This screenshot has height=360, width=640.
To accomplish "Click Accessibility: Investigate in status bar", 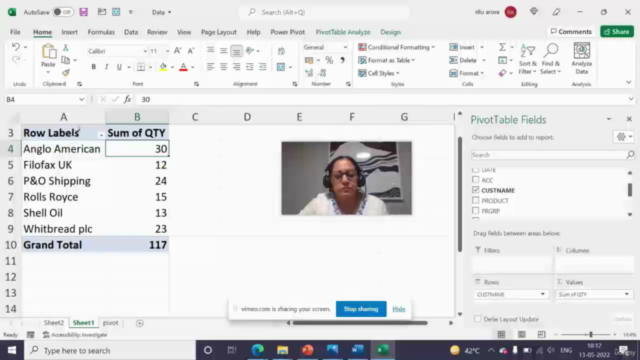I will [x=75, y=335].
